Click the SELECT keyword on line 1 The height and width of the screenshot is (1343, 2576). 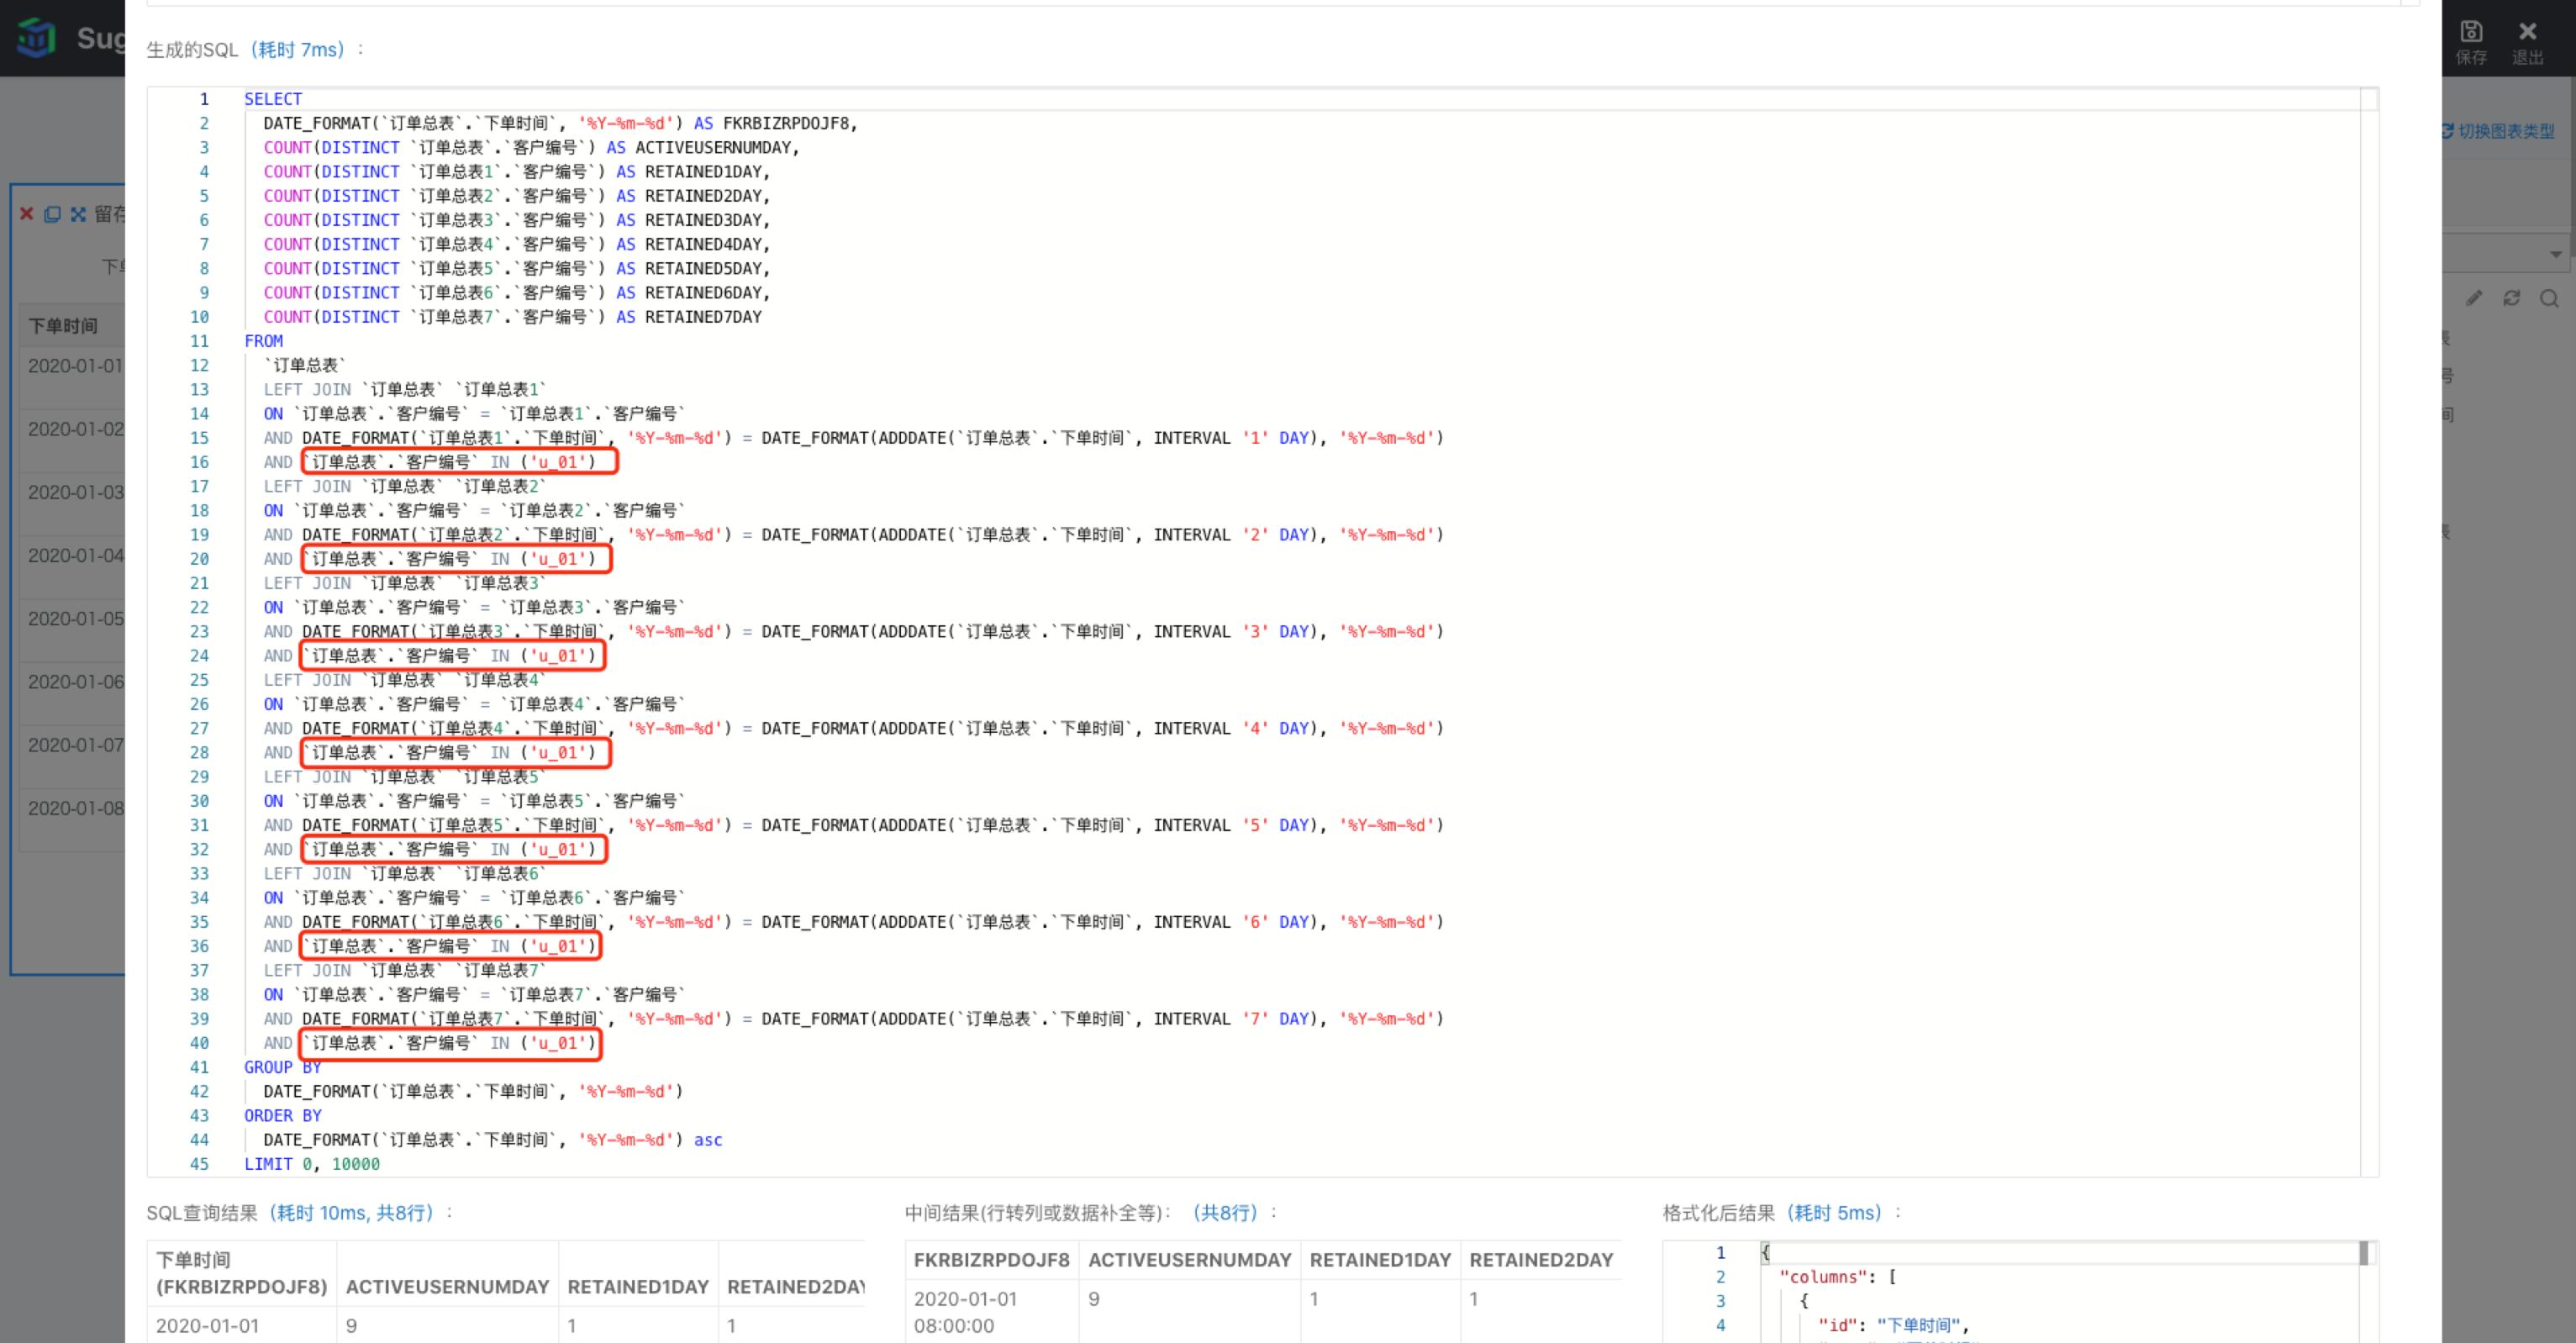tap(273, 99)
